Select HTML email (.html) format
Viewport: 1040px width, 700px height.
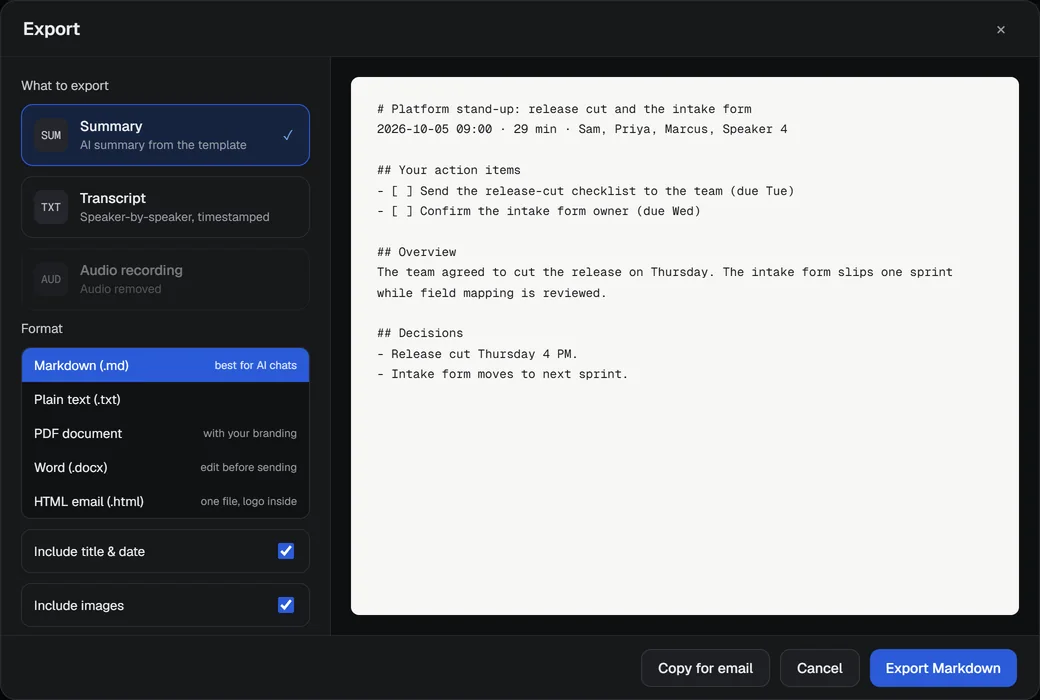[165, 501]
